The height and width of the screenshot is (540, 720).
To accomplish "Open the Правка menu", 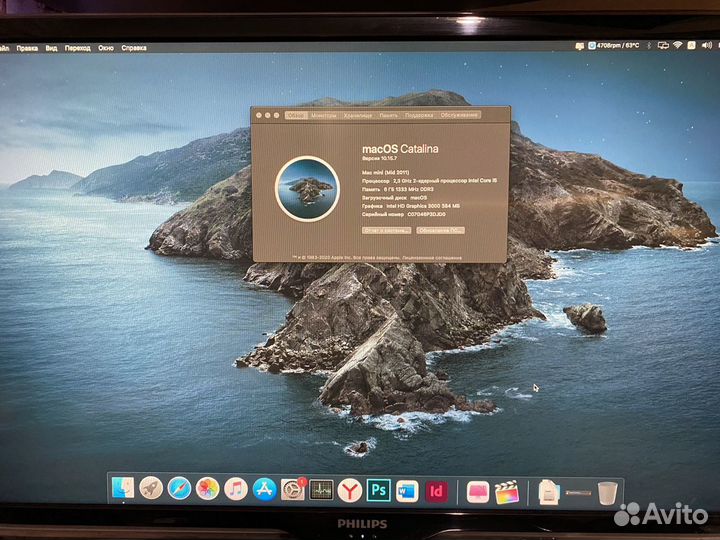I will (27, 48).
